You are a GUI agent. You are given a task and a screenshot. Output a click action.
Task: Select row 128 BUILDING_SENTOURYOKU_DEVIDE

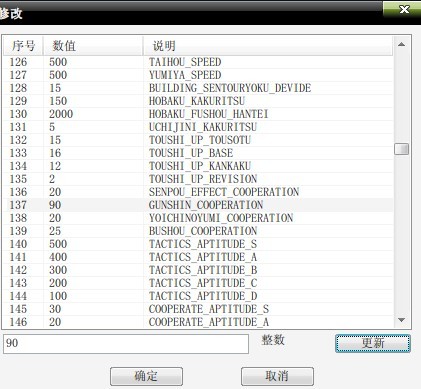(x=198, y=88)
